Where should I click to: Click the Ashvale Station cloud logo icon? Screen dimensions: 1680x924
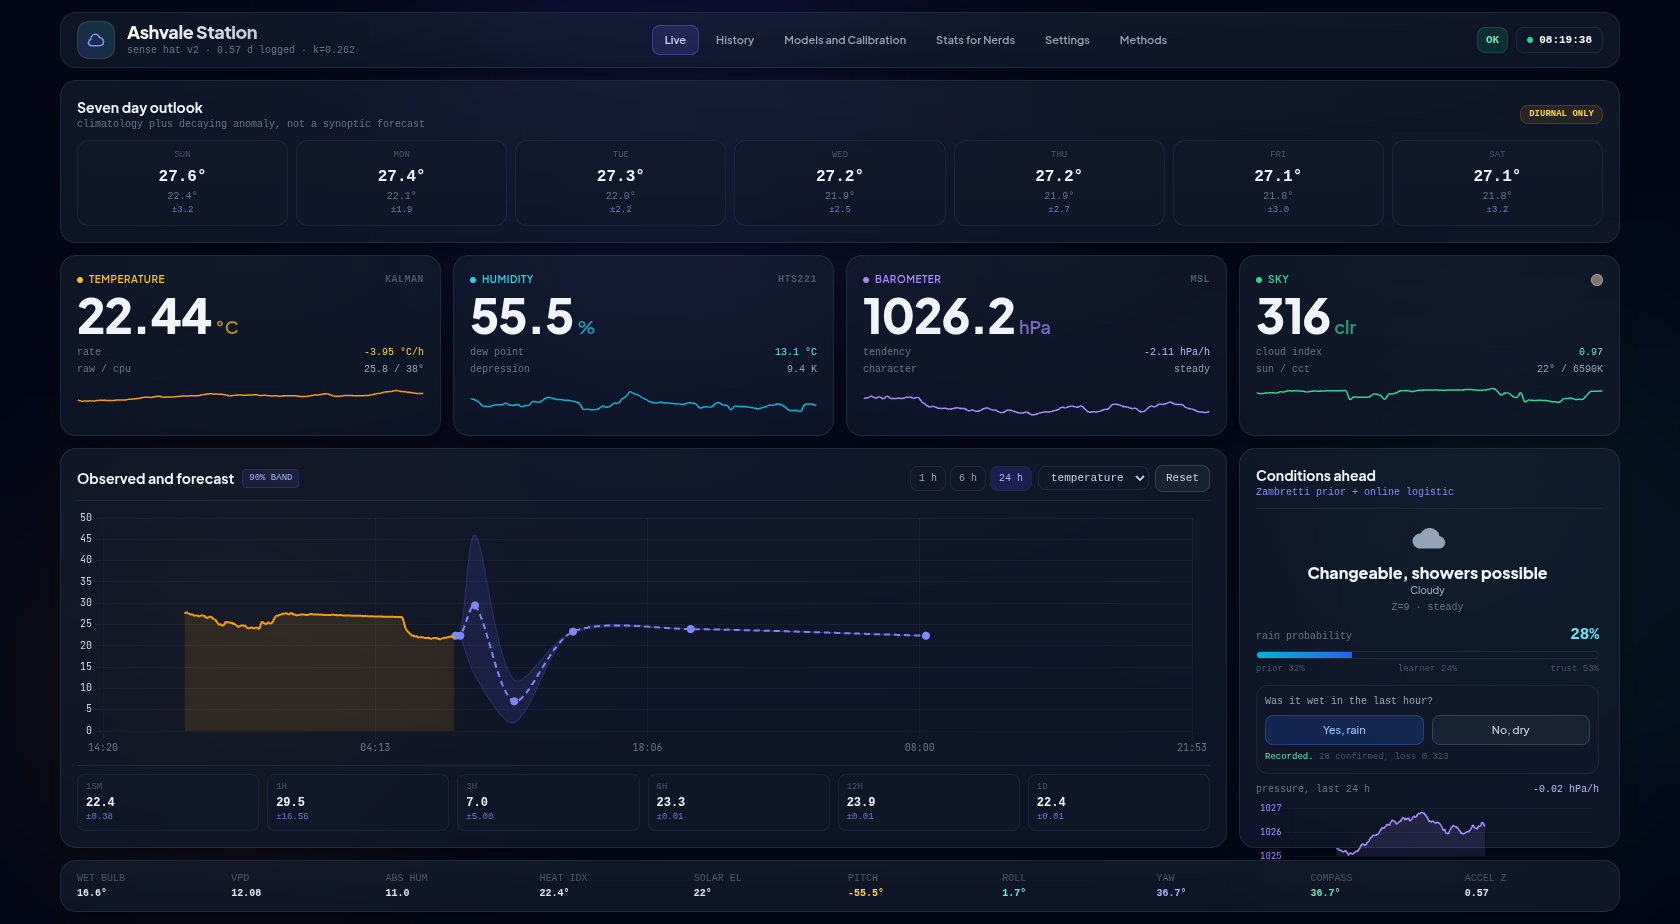96,40
